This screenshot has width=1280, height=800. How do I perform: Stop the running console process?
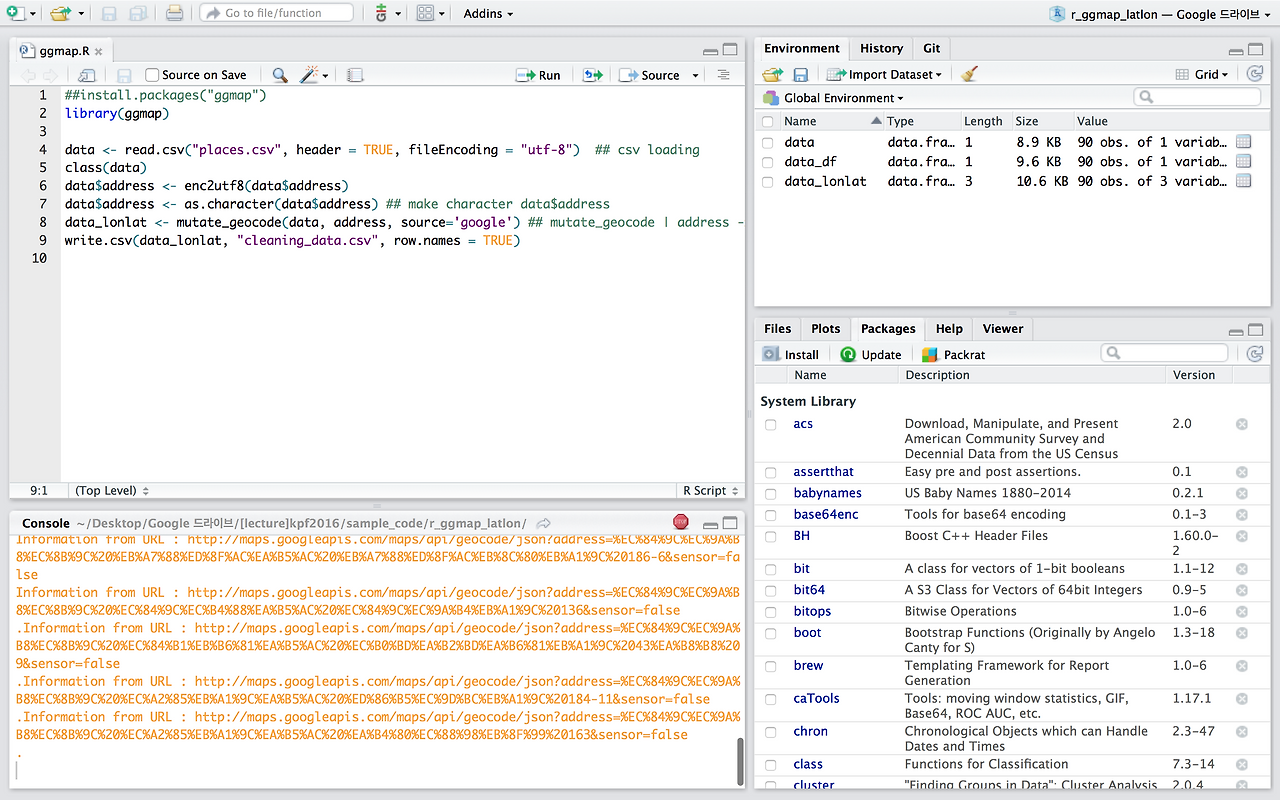pyautogui.click(x=681, y=522)
